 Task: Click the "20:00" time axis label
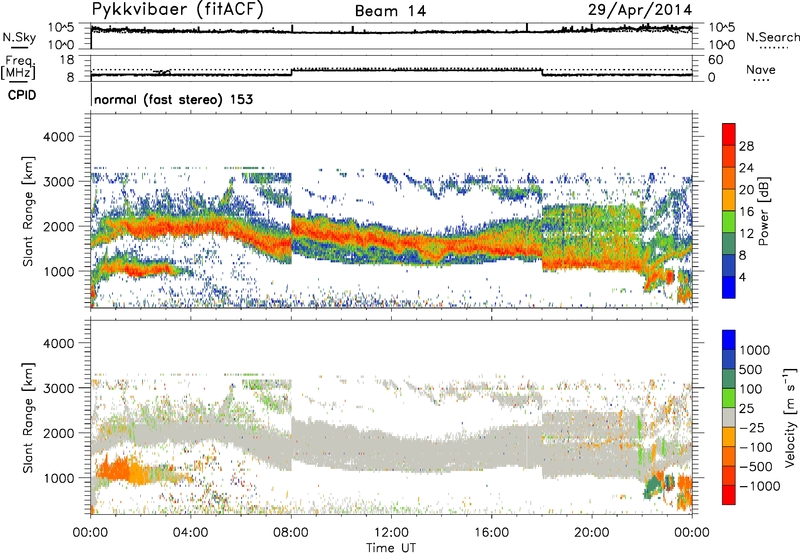pos(592,533)
